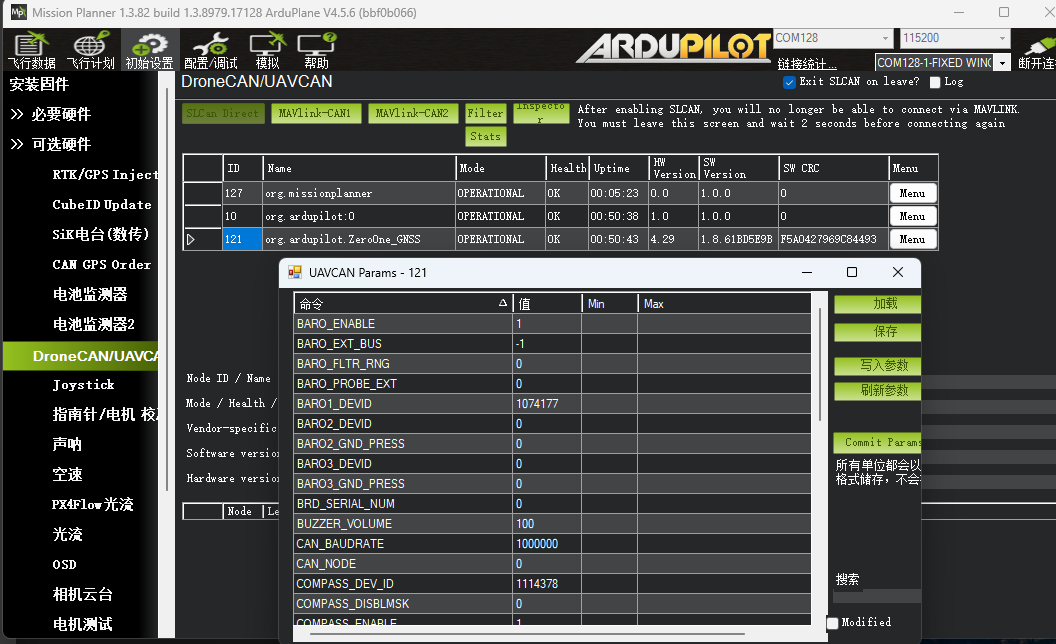This screenshot has height=644, width=1056.
Task: Select OSD in sidebar
Action: [x=65, y=565]
